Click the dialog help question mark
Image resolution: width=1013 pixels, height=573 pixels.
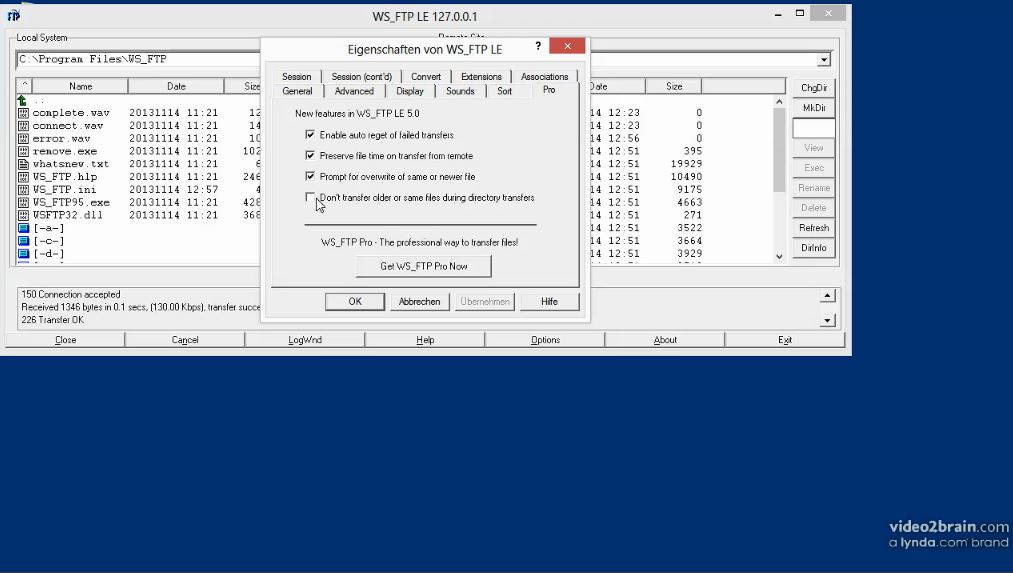538,46
